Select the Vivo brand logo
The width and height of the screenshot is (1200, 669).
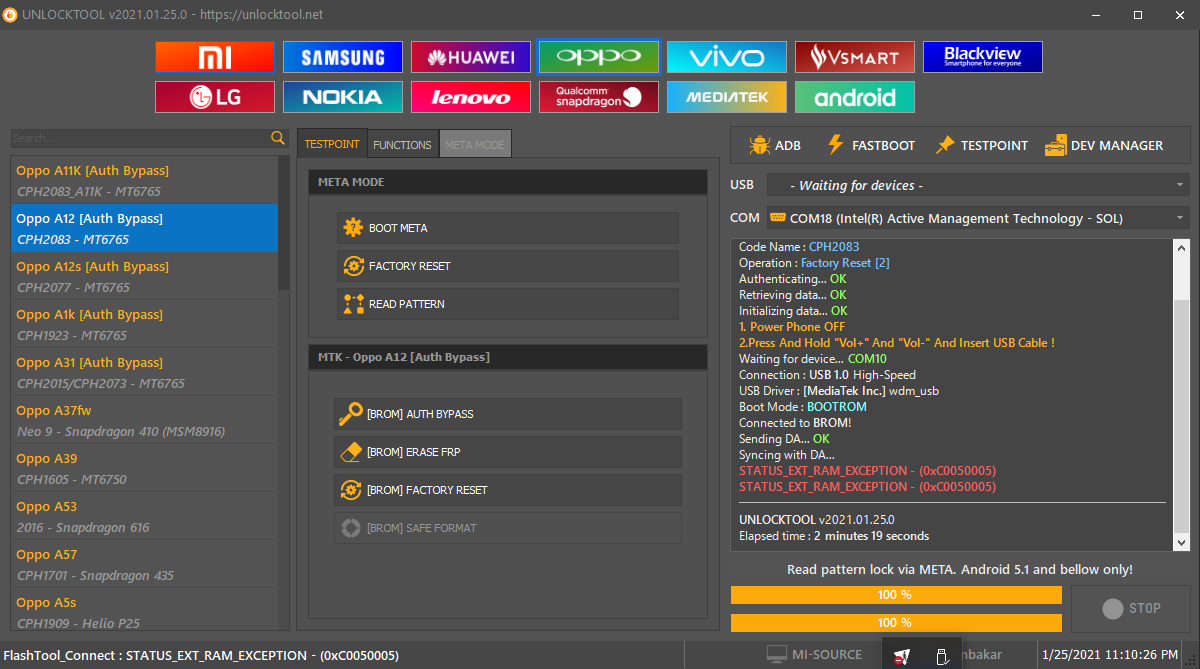click(727, 57)
